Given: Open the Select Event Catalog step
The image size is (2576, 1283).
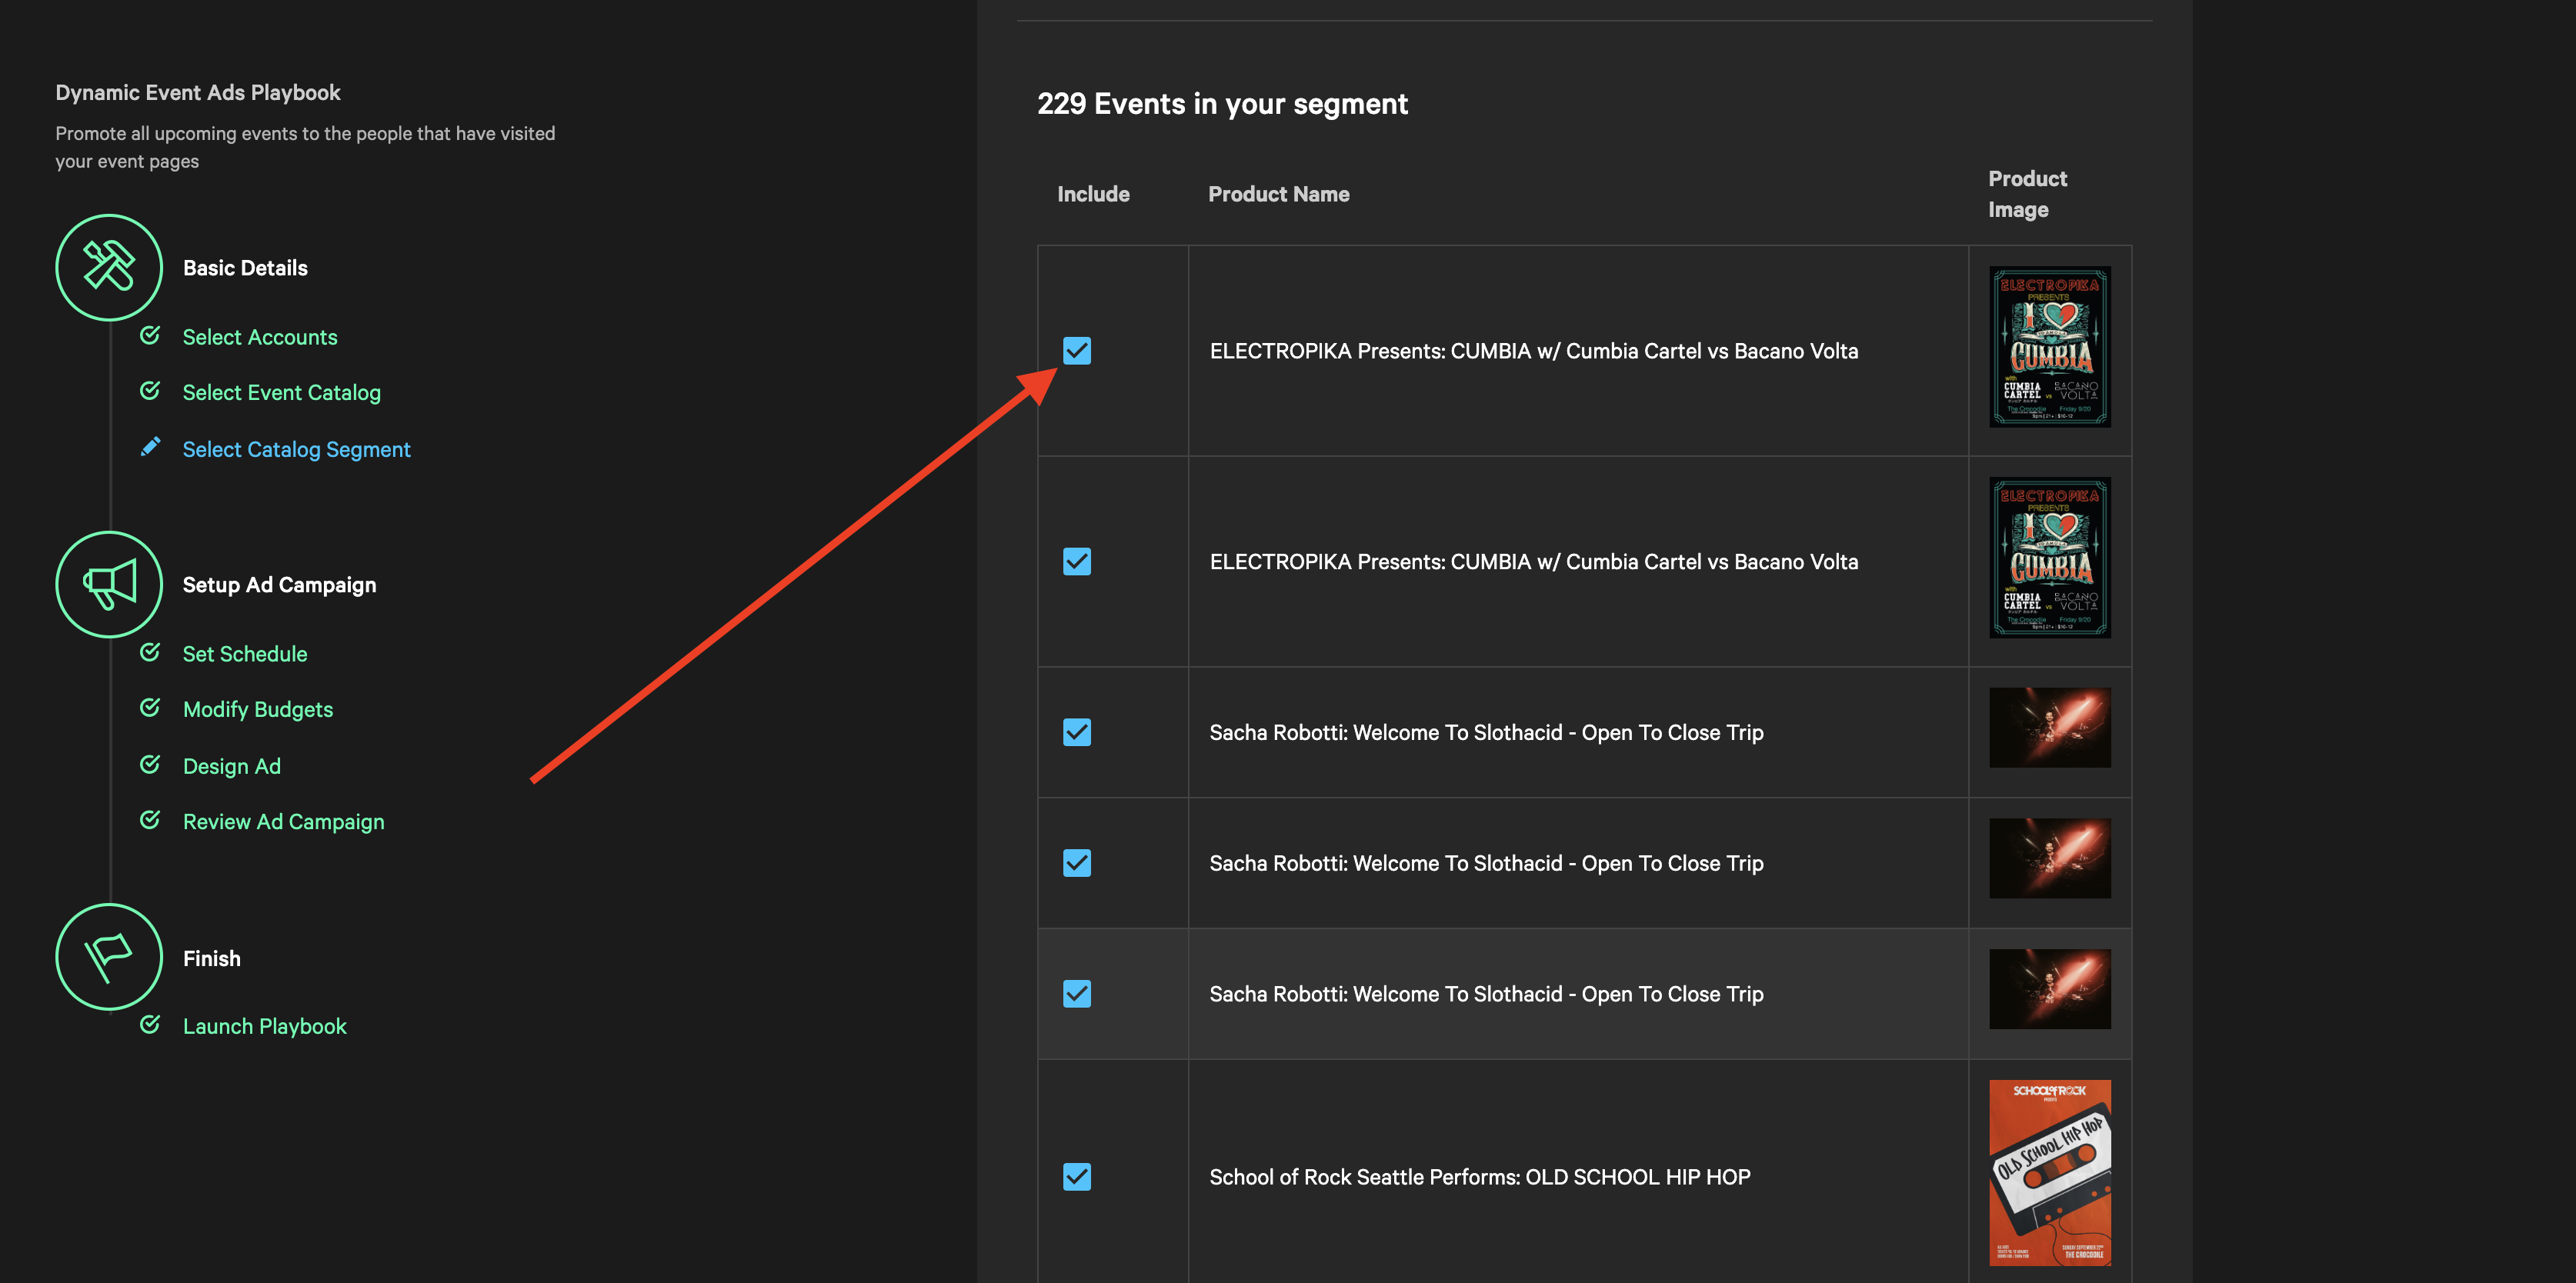Looking at the screenshot, I should (x=281, y=393).
